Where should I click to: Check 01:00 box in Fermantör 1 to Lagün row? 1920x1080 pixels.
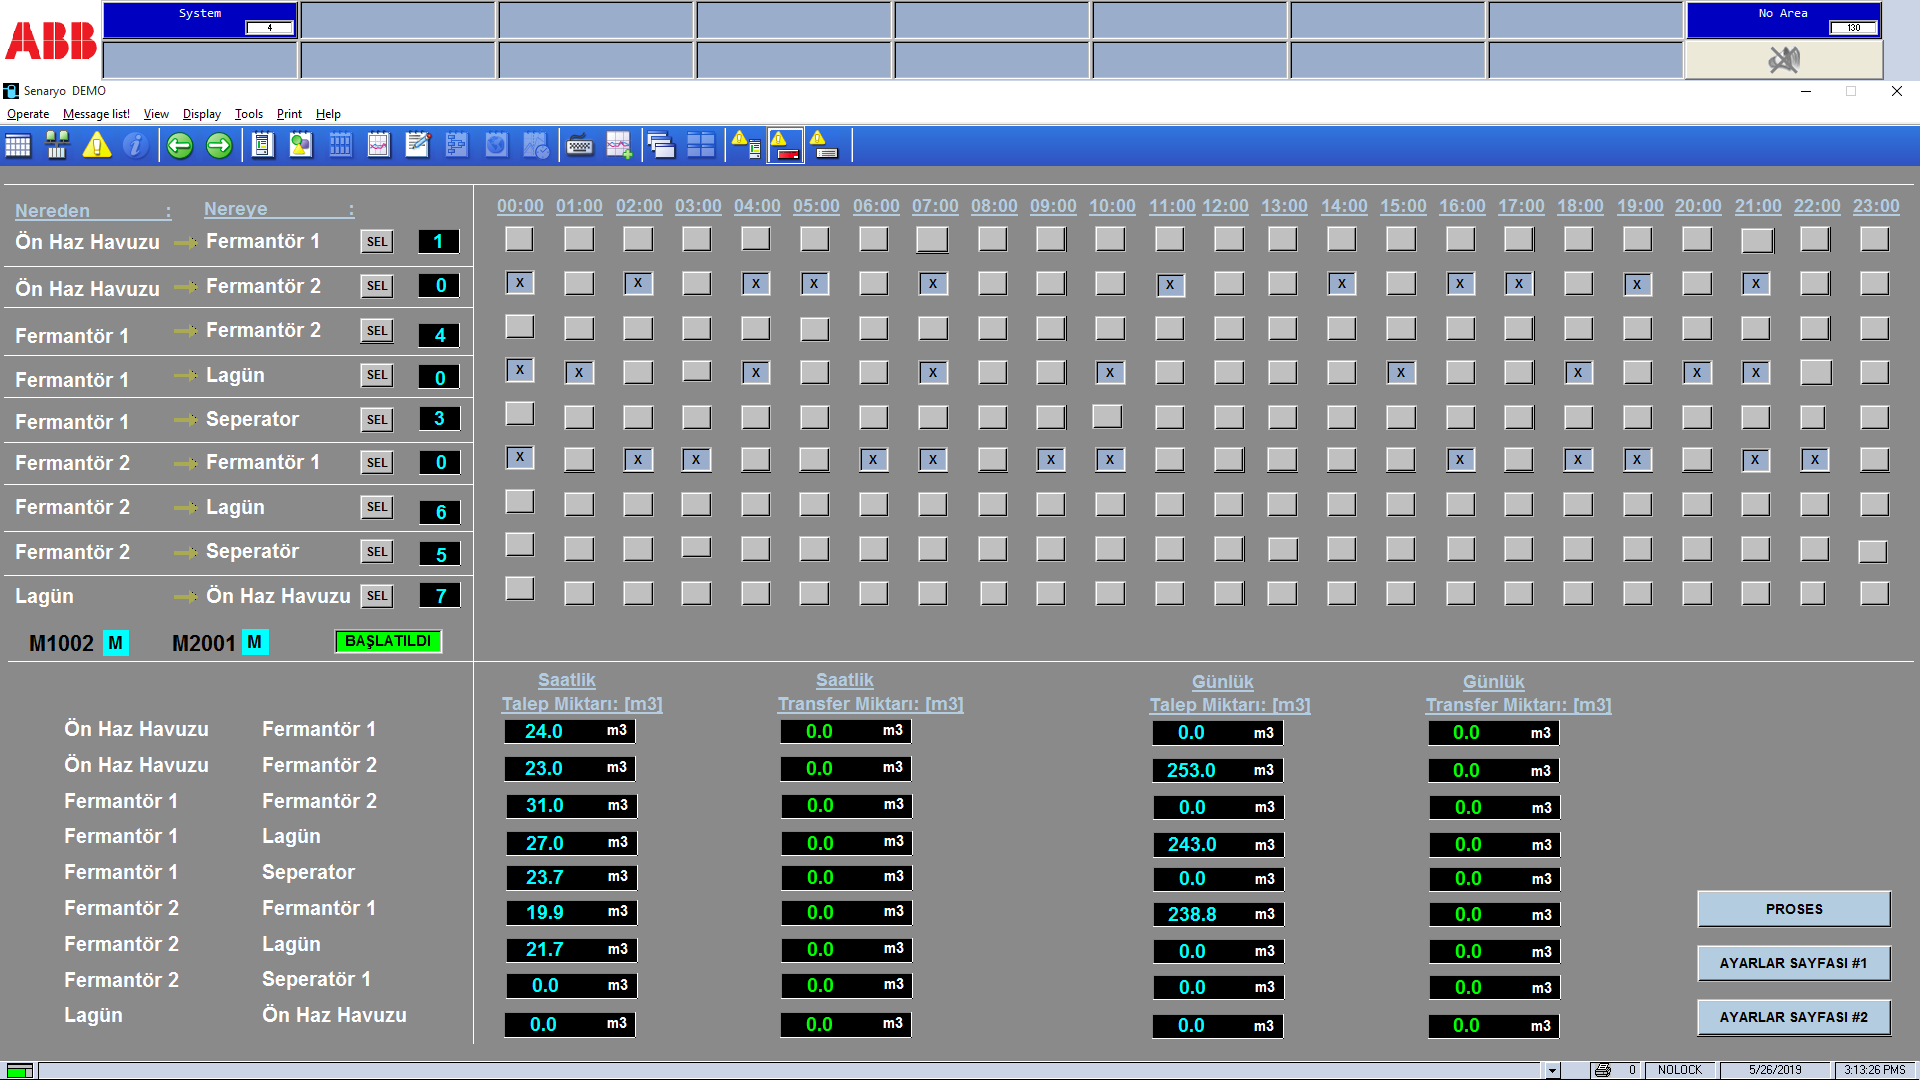(x=578, y=373)
